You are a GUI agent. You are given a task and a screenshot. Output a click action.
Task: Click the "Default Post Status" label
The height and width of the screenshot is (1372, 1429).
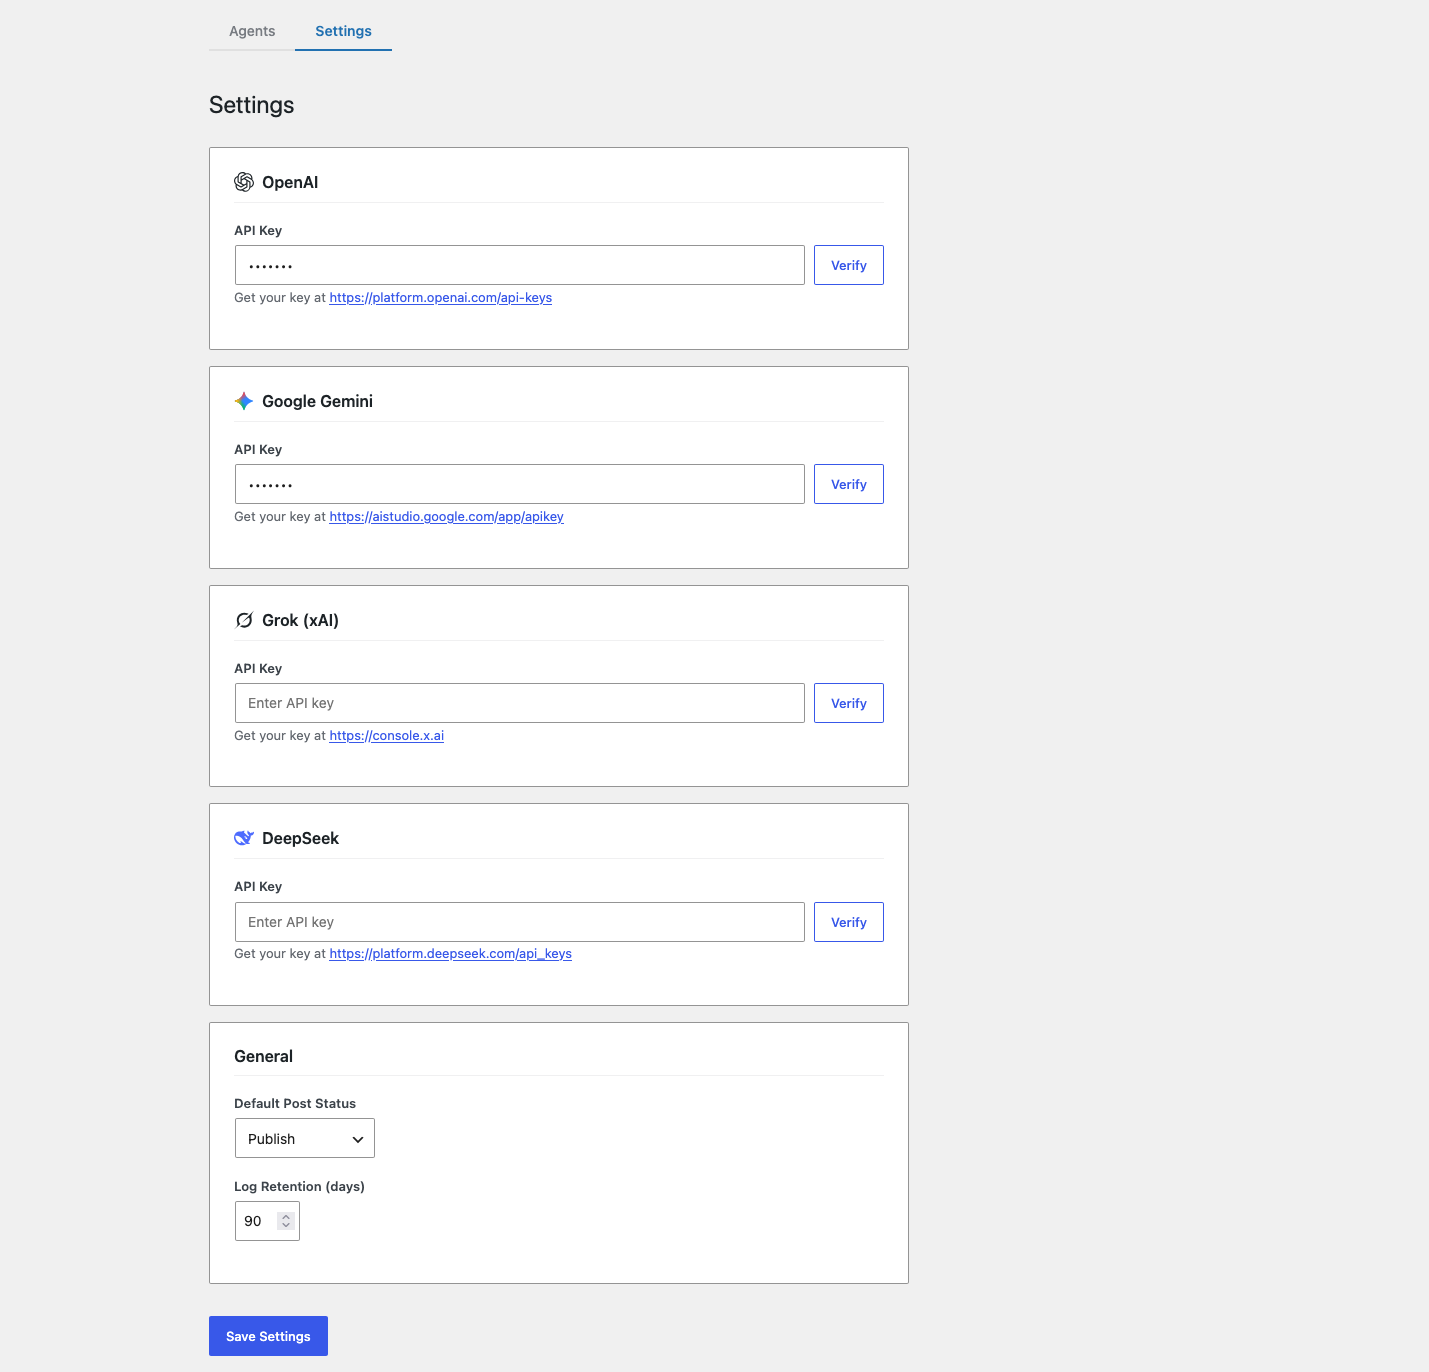click(x=295, y=1104)
